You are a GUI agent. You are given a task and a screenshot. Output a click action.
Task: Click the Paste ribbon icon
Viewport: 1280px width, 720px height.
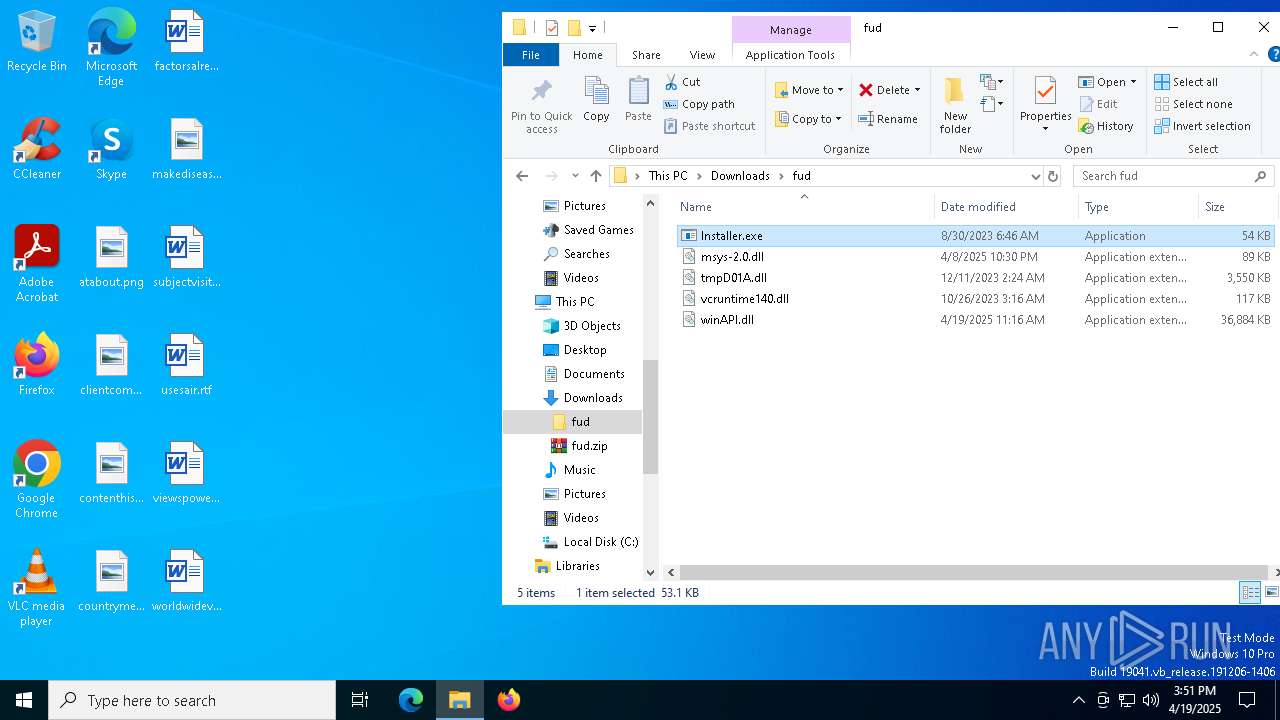(x=638, y=100)
